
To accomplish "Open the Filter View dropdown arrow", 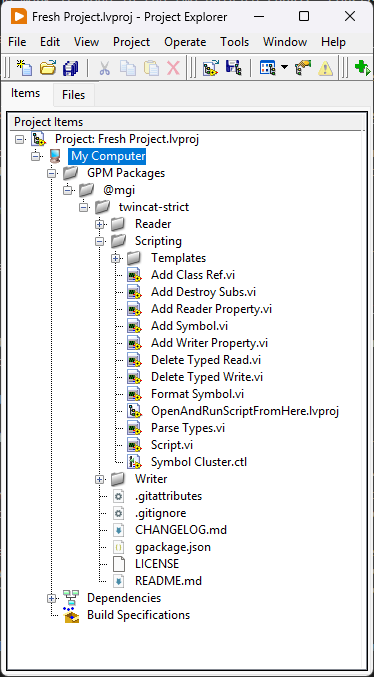I will [284, 67].
